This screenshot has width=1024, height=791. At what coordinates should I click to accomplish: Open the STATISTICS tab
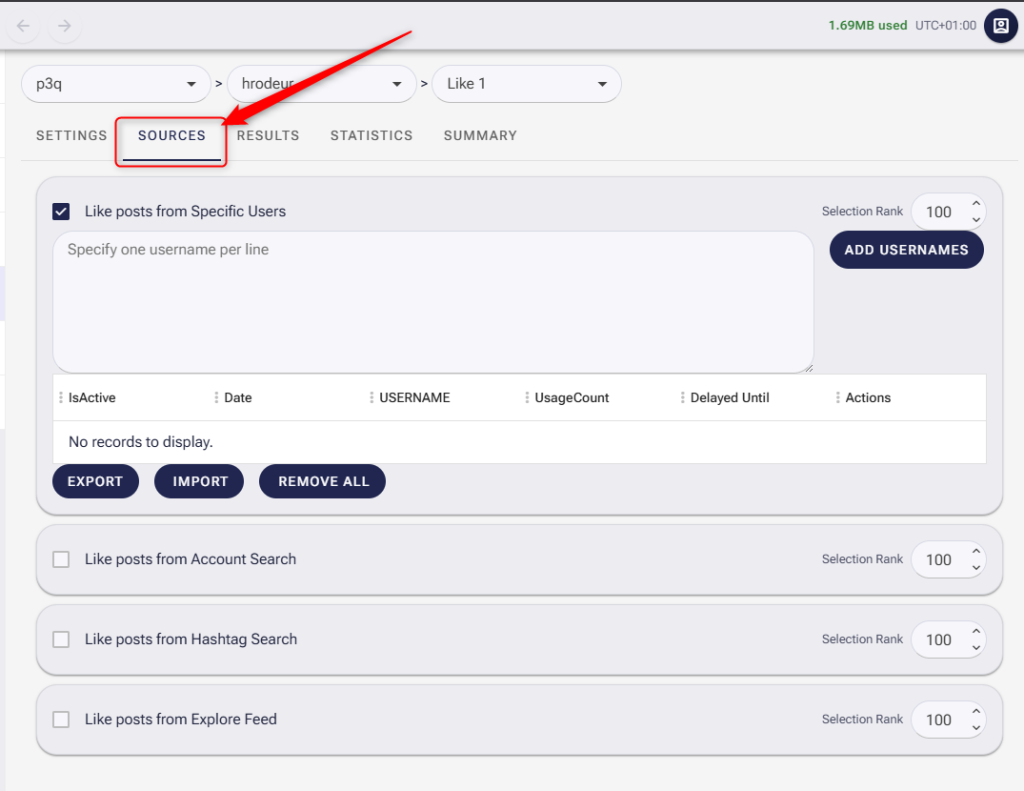(x=371, y=135)
